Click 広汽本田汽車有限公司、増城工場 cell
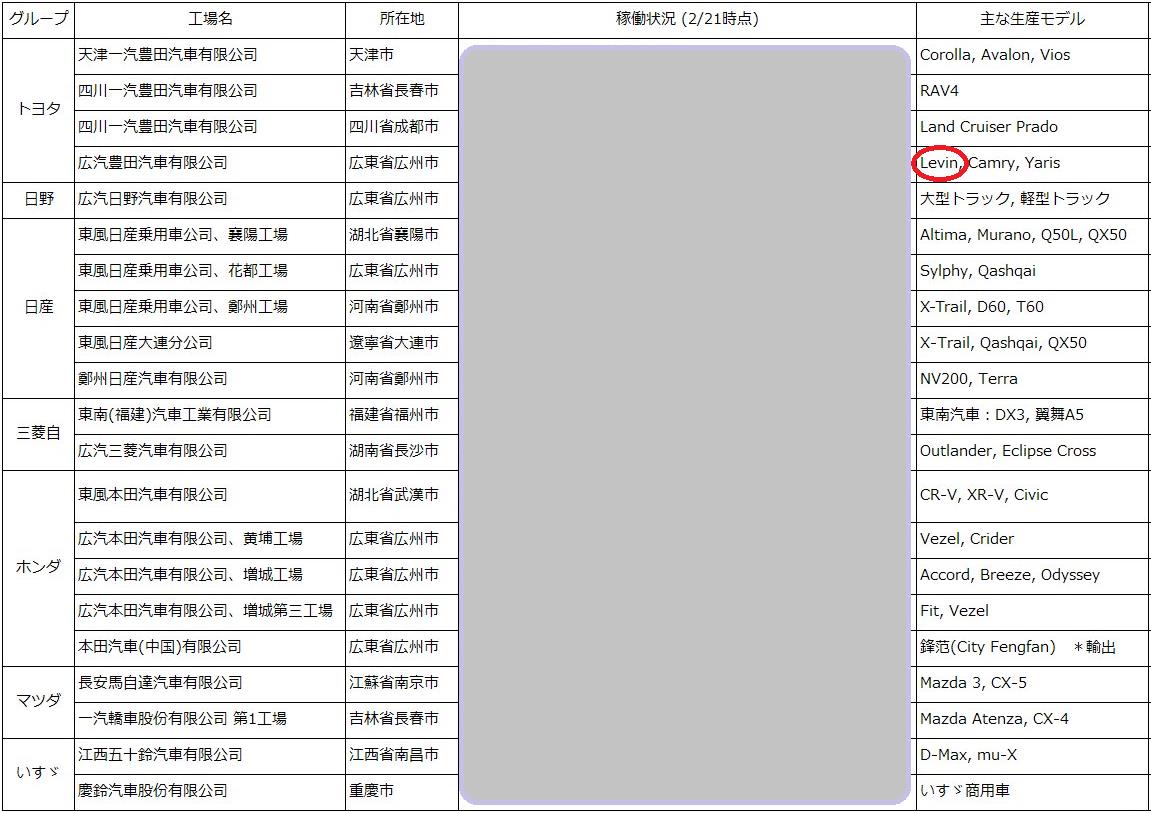The width and height of the screenshot is (1151, 813). tap(210, 575)
